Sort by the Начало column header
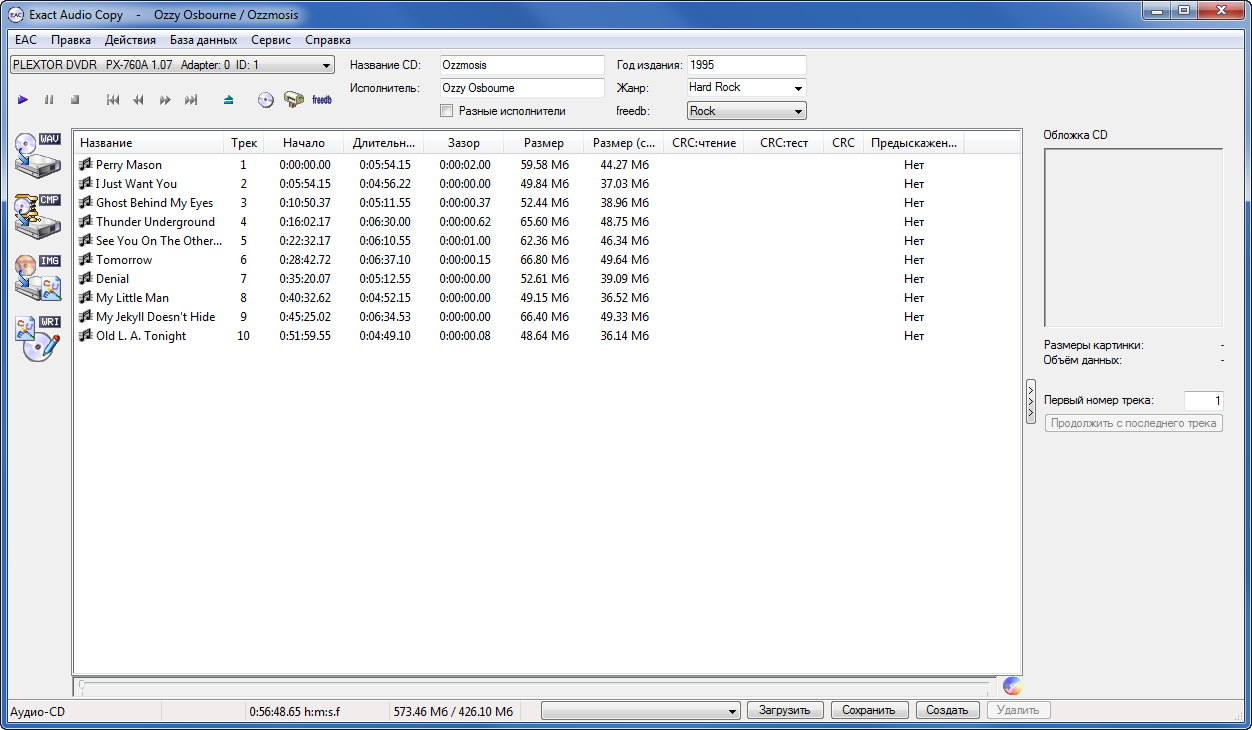The image size is (1252, 730). click(x=304, y=143)
